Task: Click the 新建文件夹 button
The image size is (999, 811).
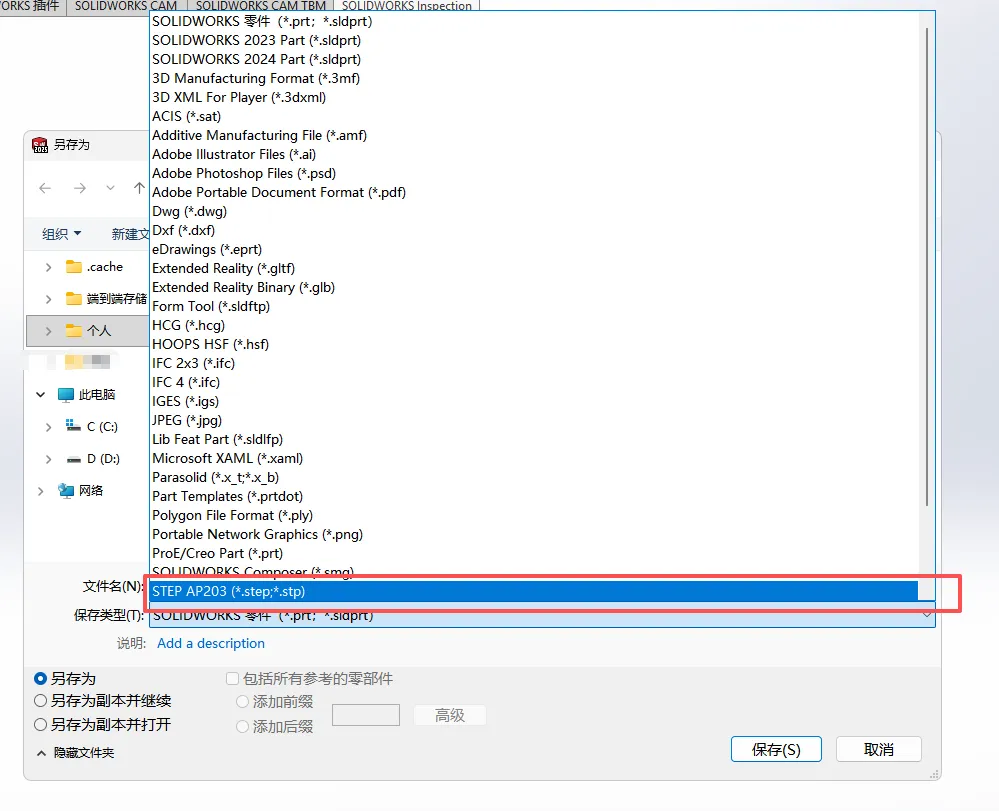Action: 130,234
